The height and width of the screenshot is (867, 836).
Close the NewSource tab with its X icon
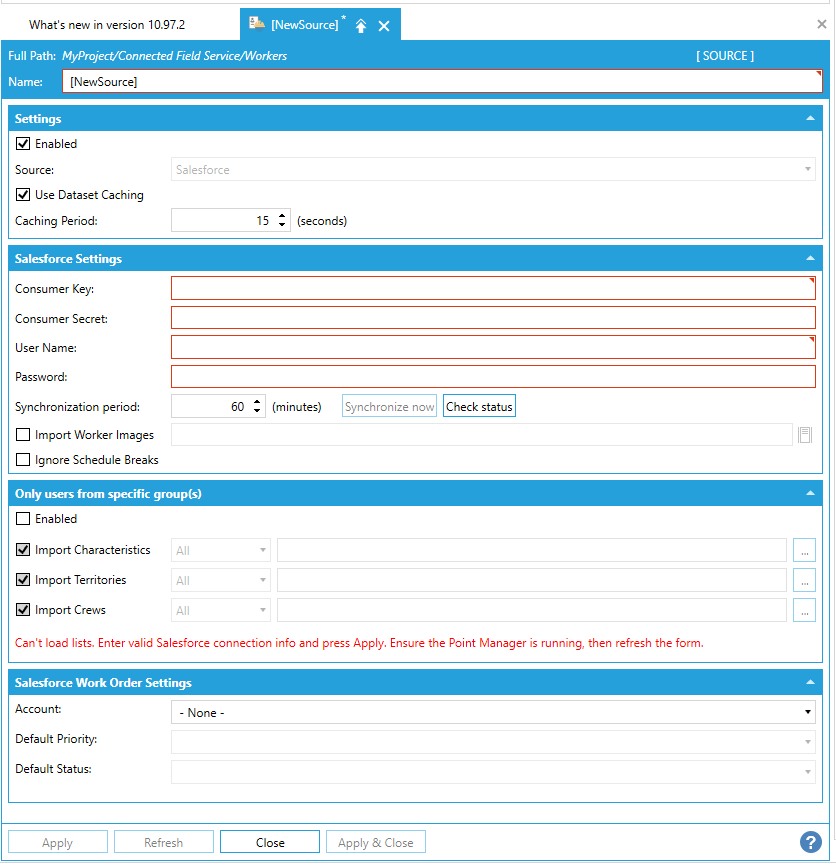click(384, 26)
